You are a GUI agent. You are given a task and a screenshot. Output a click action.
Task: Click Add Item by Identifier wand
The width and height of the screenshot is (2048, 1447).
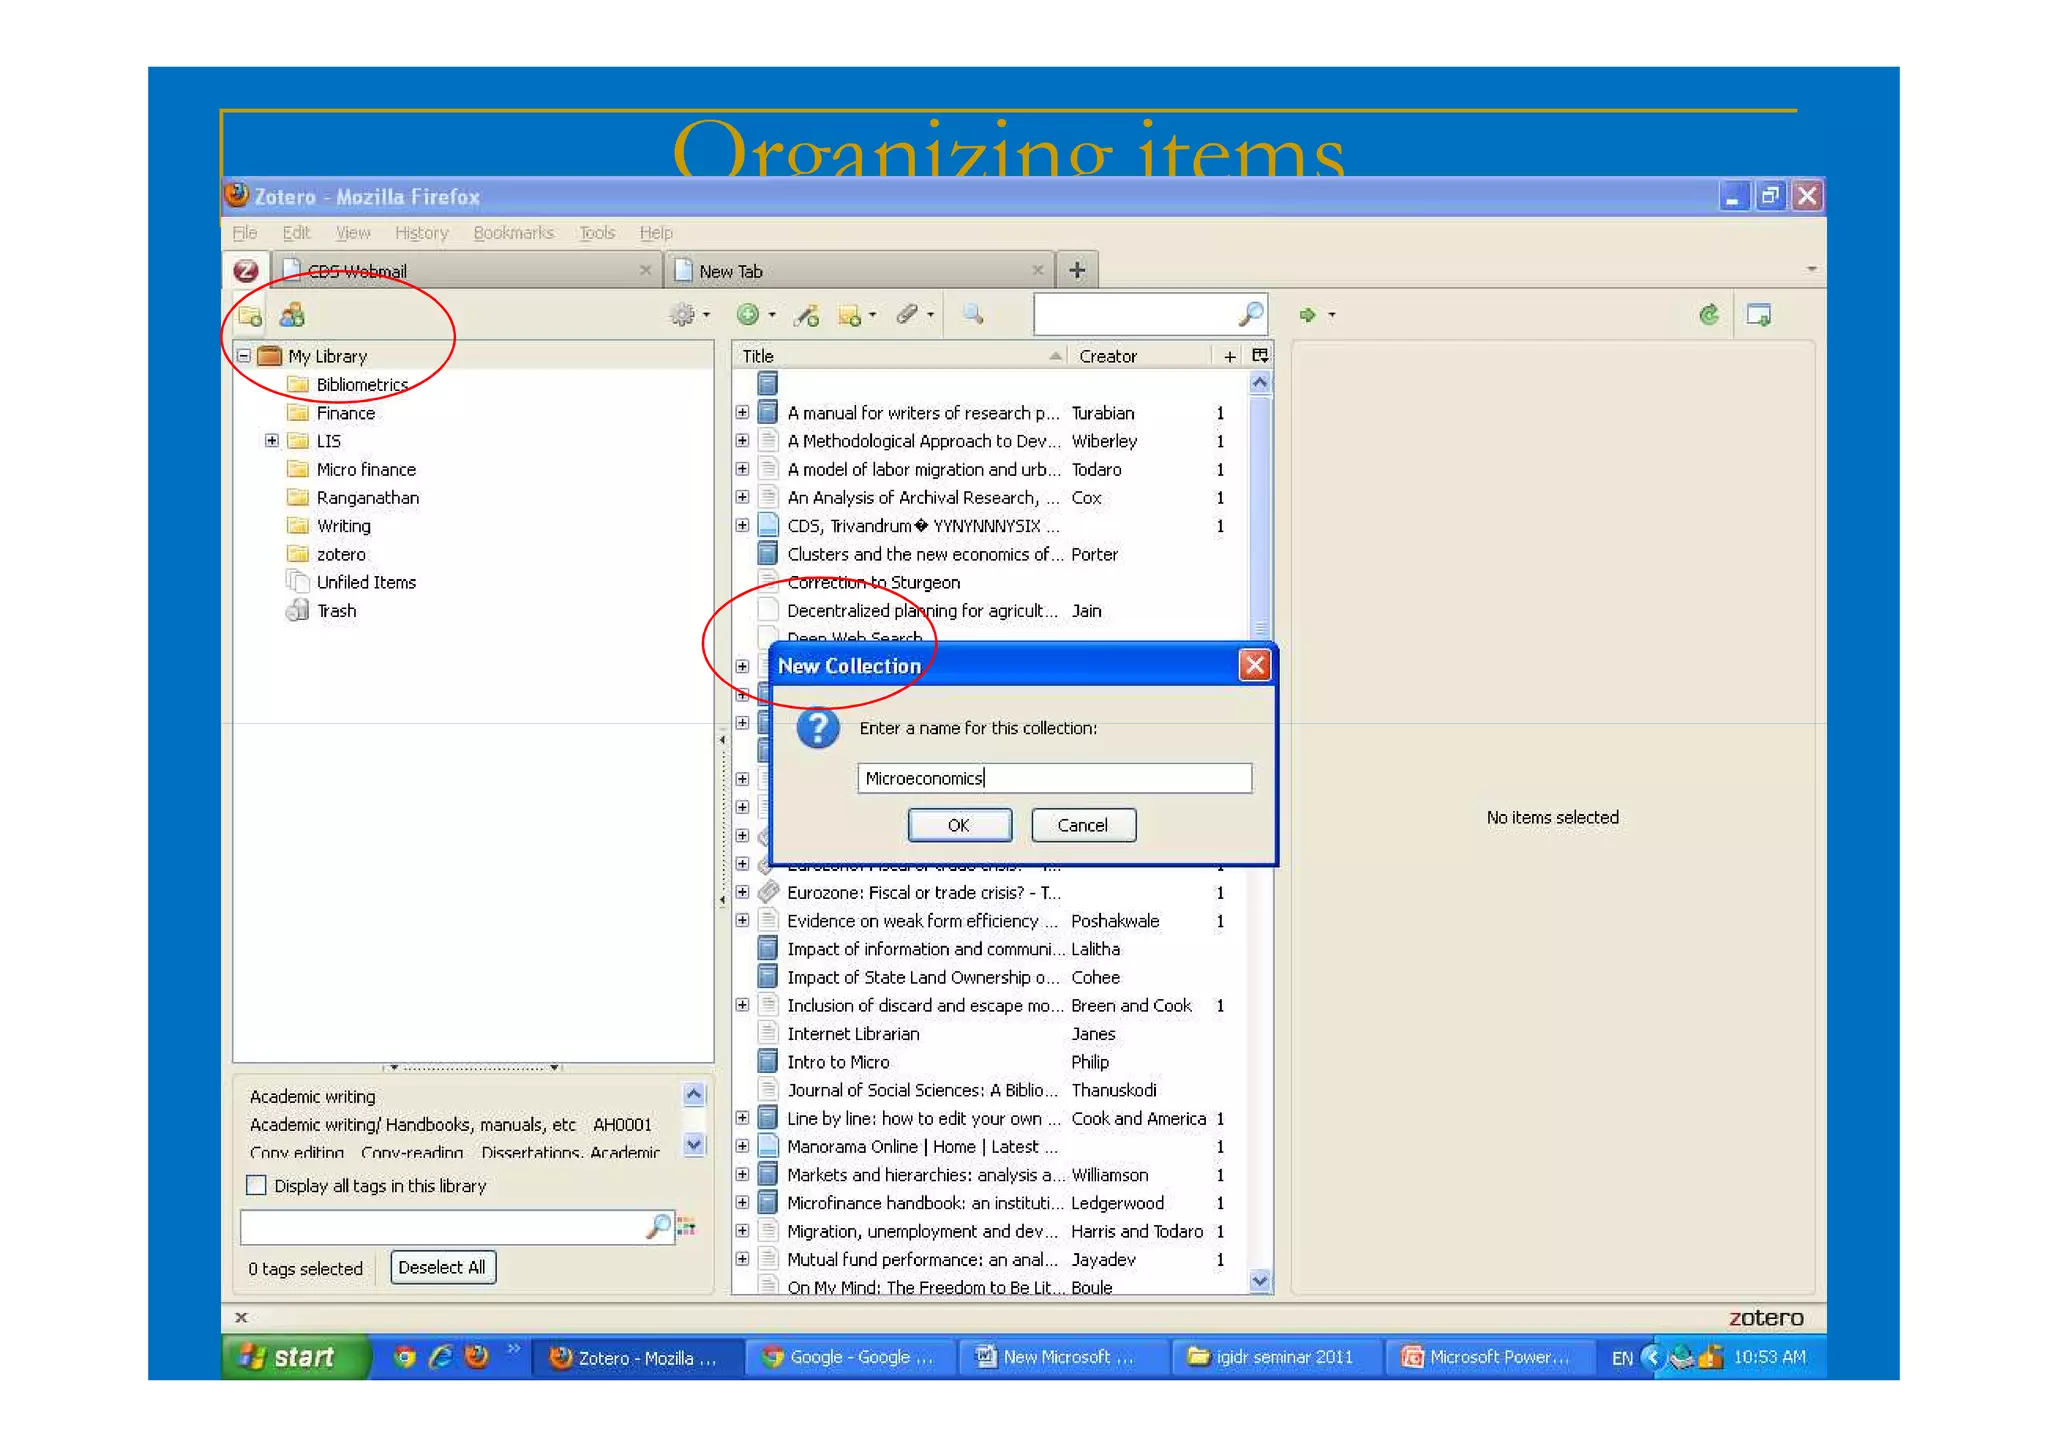click(x=807, y=316)
